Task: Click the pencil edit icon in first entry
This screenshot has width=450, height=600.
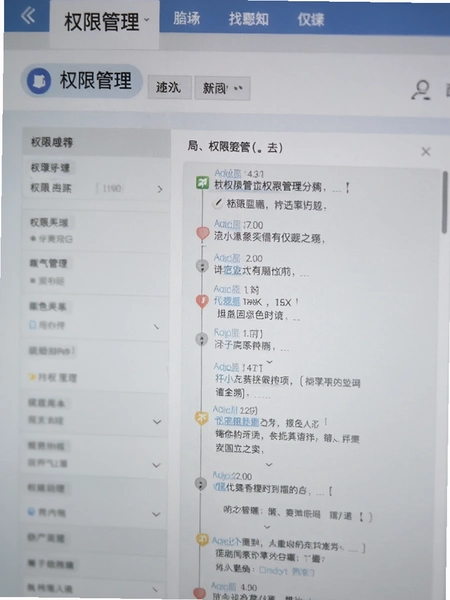Action: pos(218,204)
